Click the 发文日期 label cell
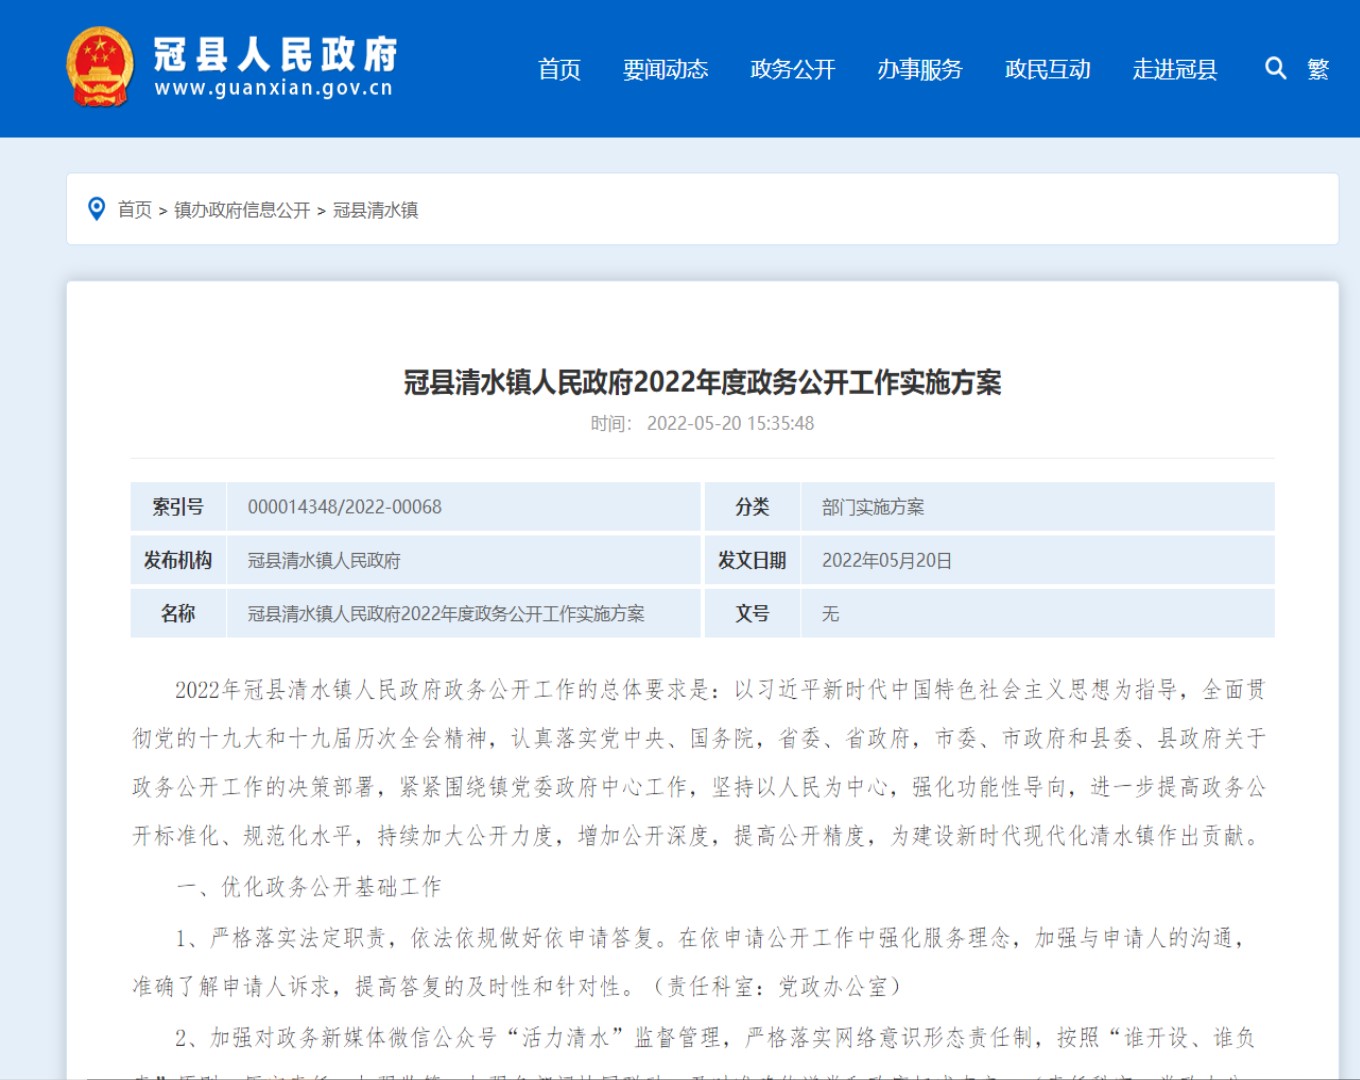 (x=752, y=560)
